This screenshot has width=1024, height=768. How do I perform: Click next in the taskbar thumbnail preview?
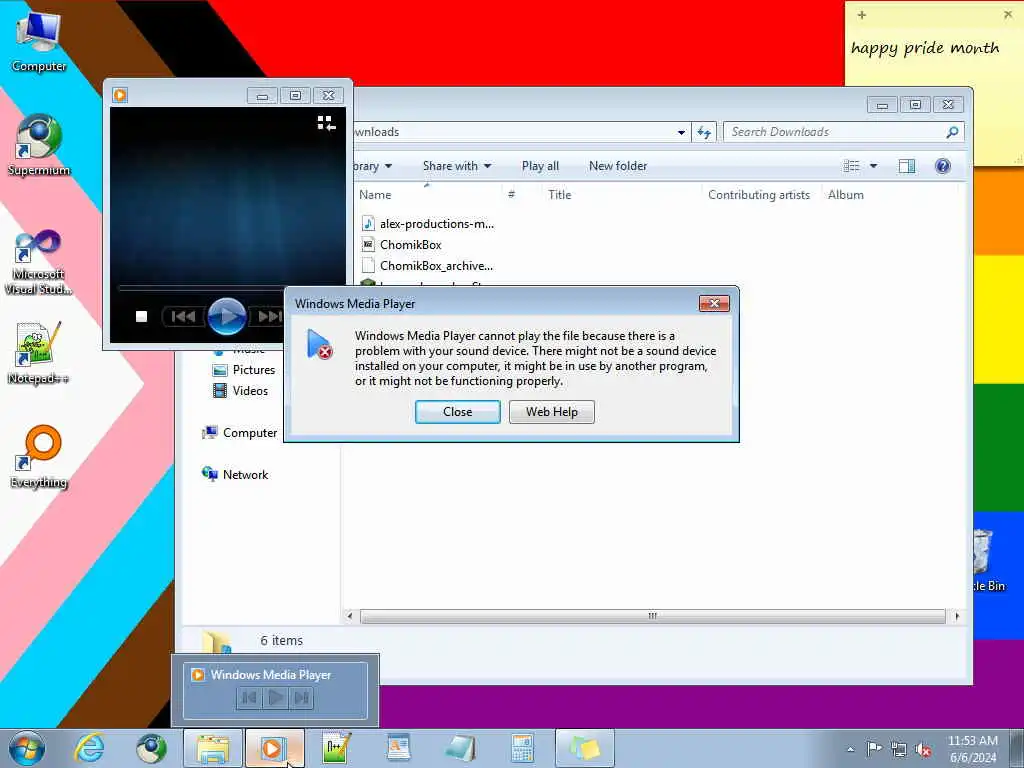[301, 698]
